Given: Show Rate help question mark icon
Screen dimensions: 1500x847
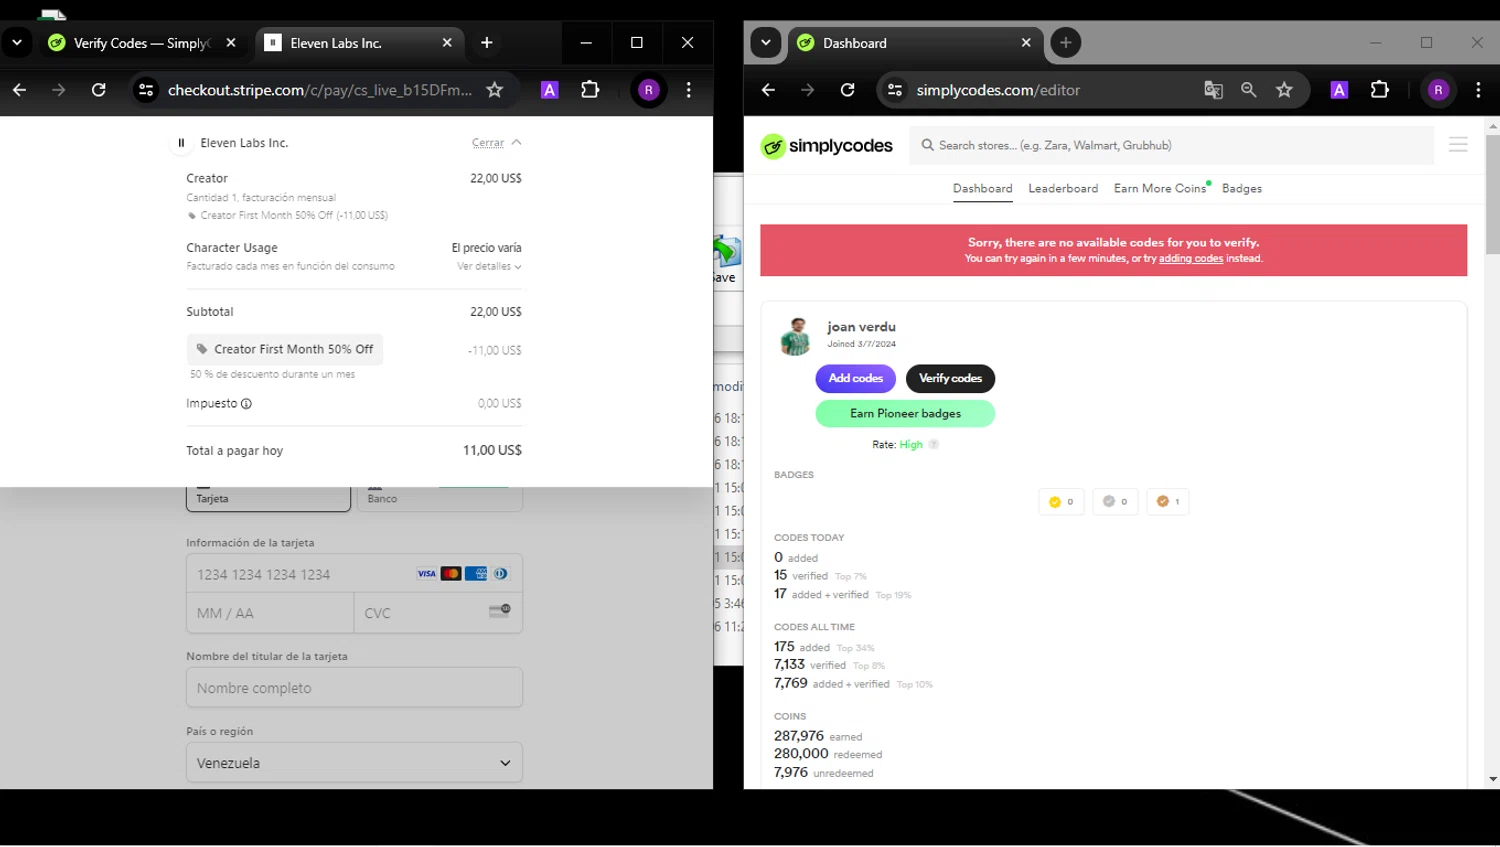Looking at the screenshot, I should pyautogui.click(x=933, y=445).
